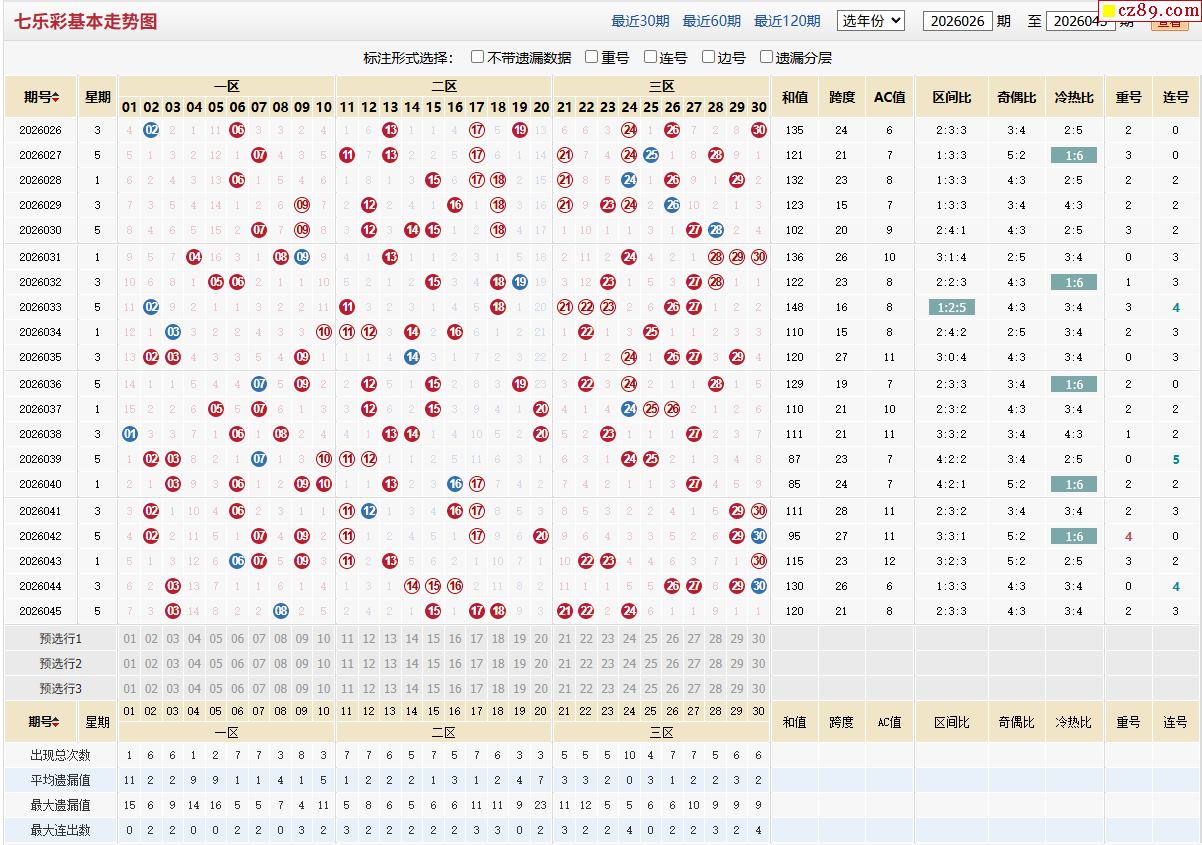Click red ball 30 in row 2026043

pos(759,561)
